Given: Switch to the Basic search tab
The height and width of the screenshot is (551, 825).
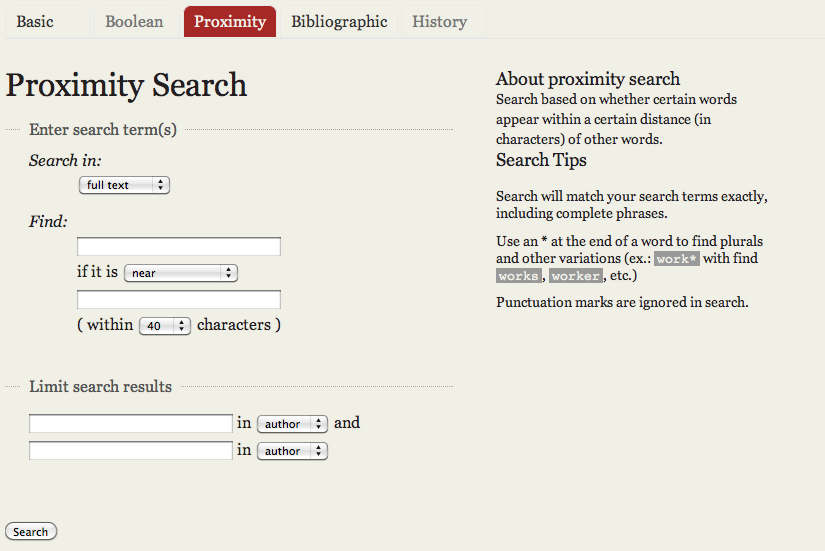Looking at the screenshot, I should (x=47, y=22).
